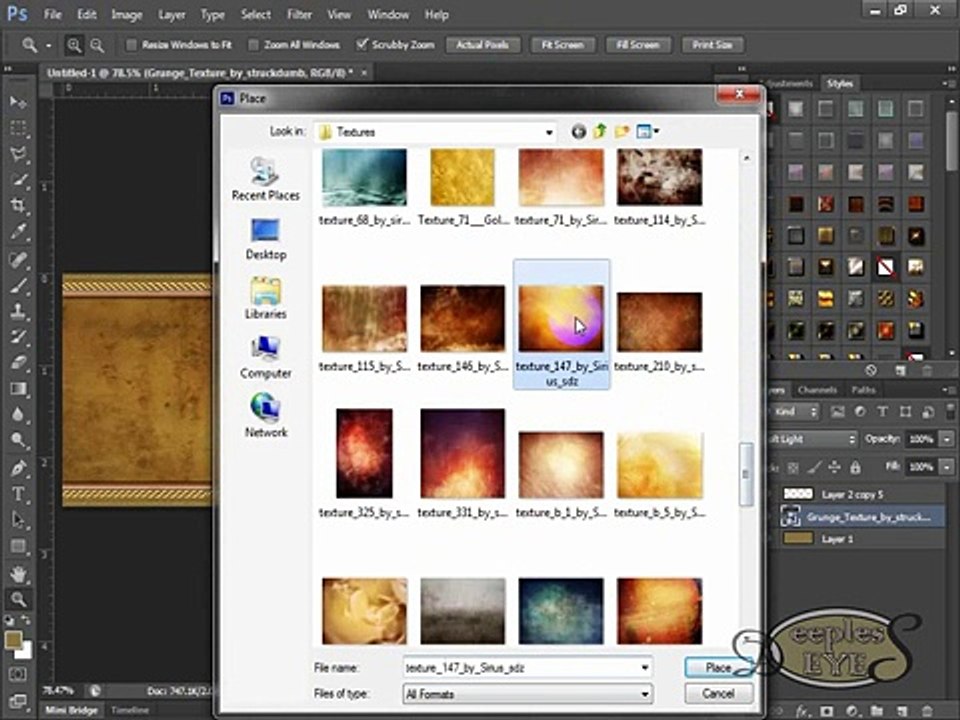Select the Move tool
The image size is (960, 720).
click(18, 101)
